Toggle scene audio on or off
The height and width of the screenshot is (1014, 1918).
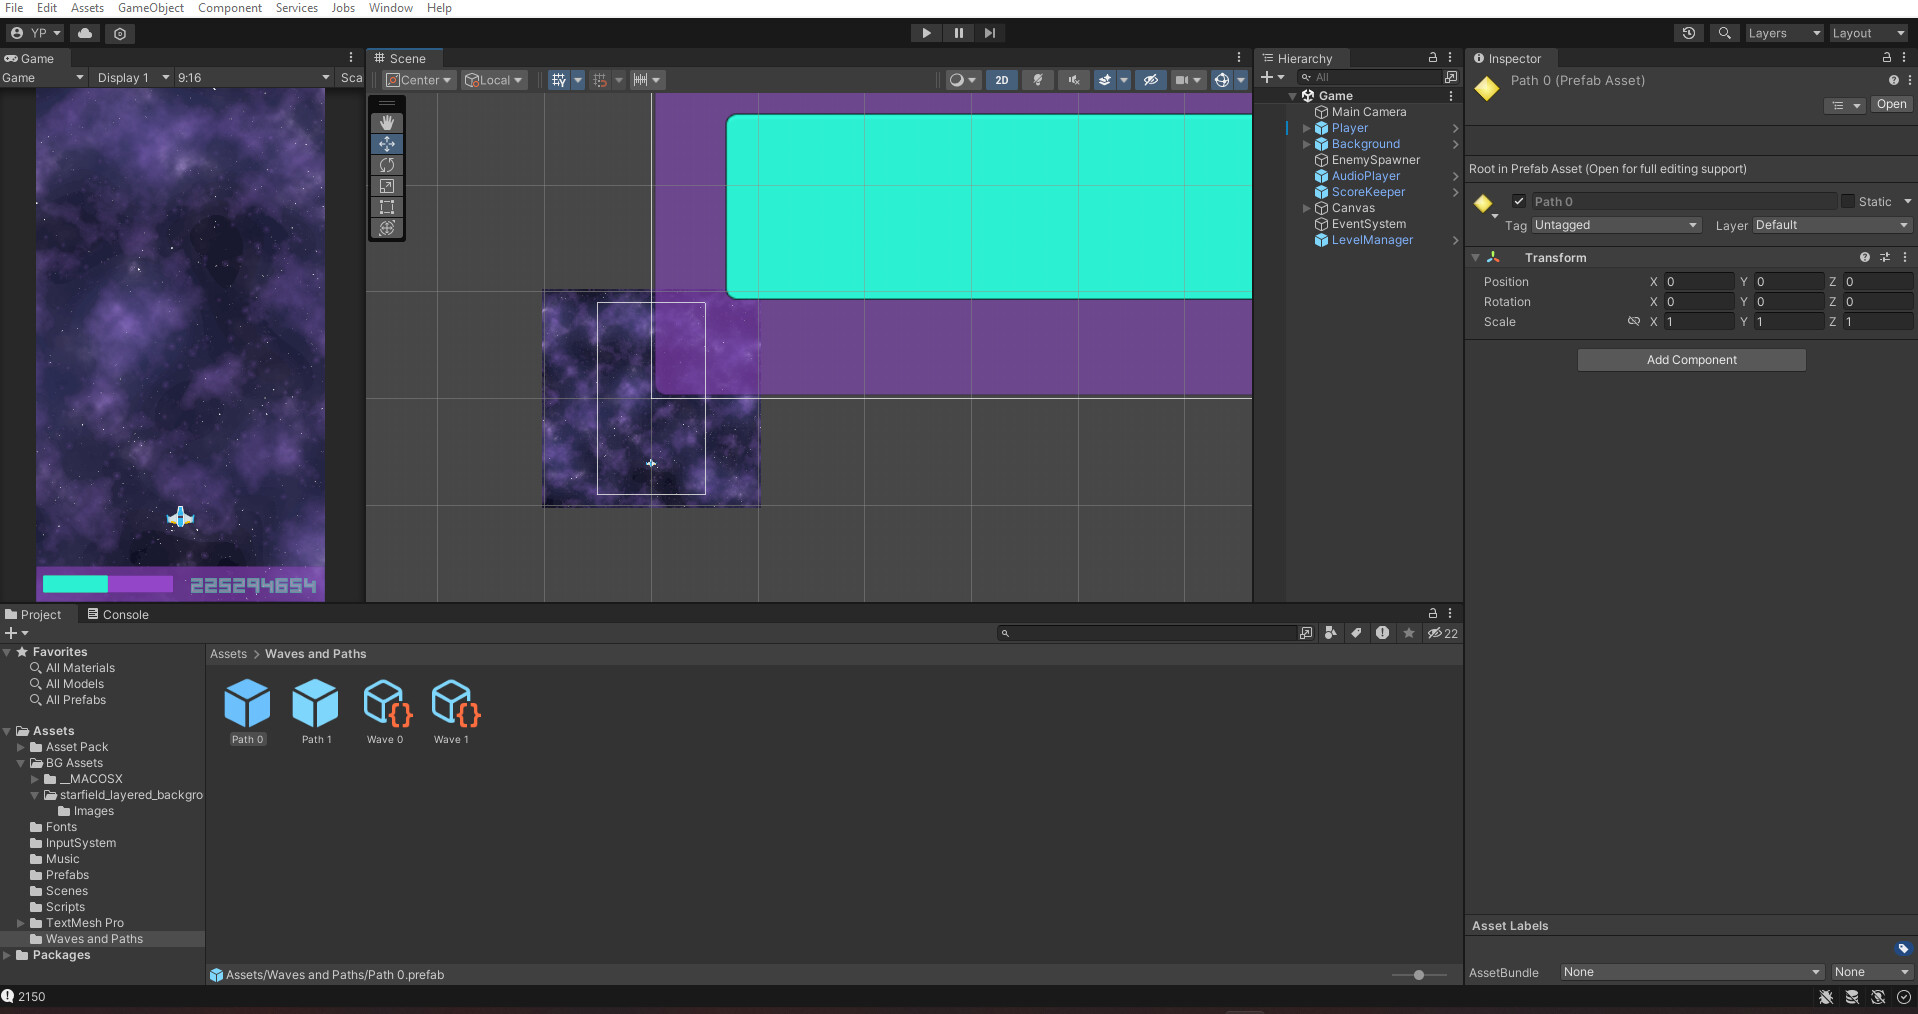[x=1072, y=80]
